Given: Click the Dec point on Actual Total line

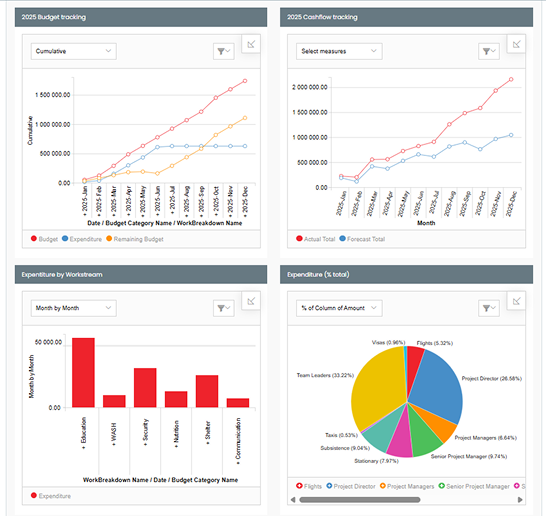Looking at the screenshot, I should [511, 79].
